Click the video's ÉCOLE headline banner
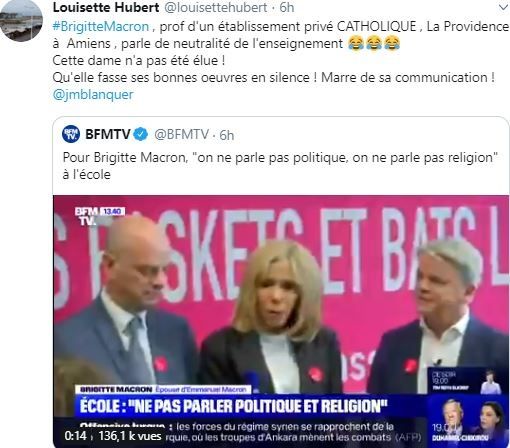510x448 pixels. [x=233, y=406]
